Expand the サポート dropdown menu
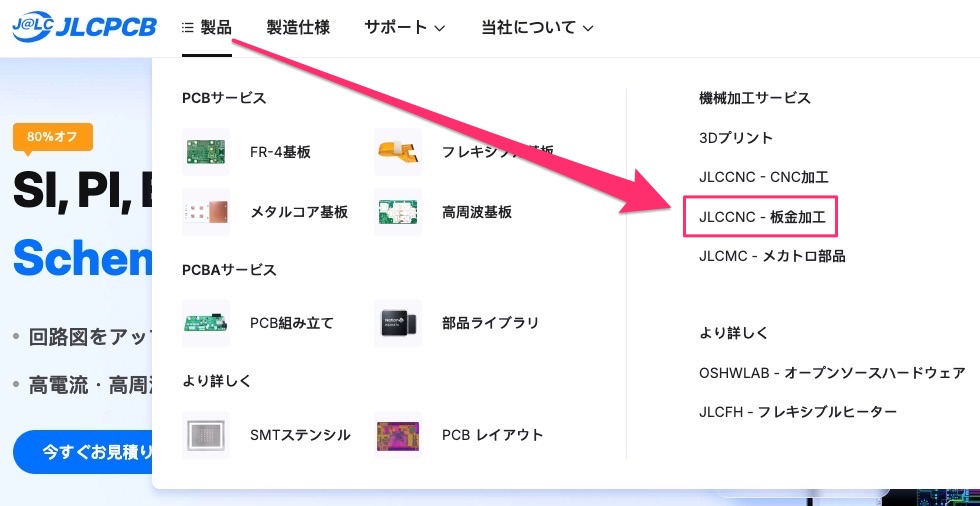The height and width of the screenshot is (506, 980). click(x=404, y=27)
